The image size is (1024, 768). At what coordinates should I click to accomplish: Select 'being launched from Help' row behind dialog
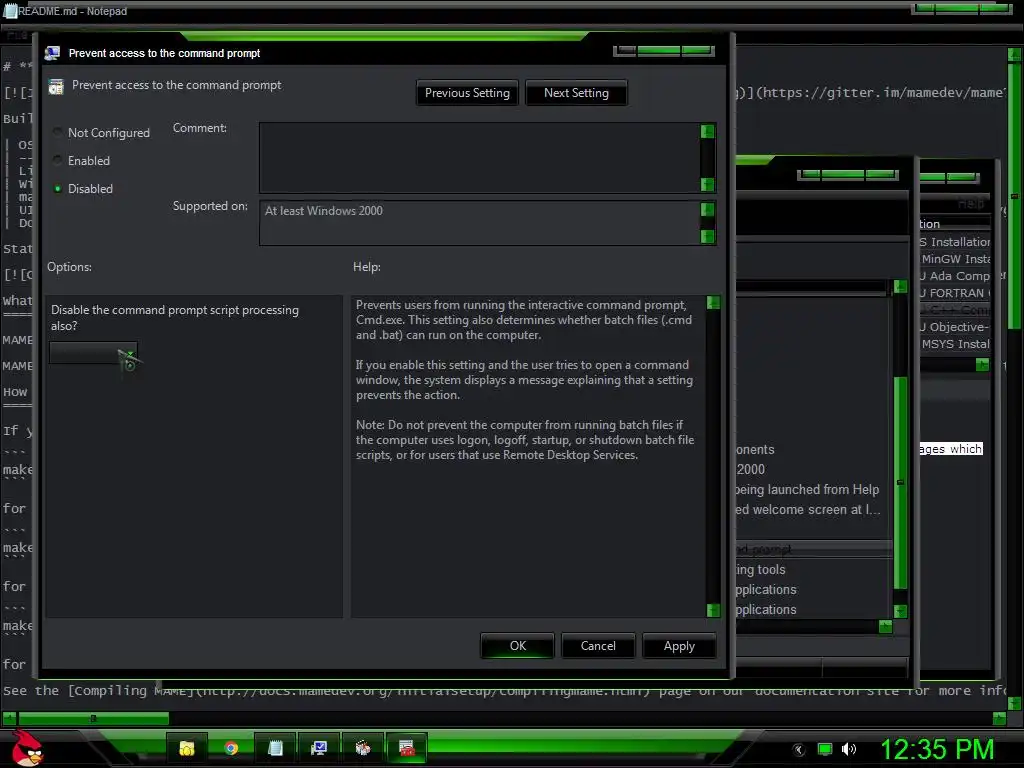tap(807, 490)
